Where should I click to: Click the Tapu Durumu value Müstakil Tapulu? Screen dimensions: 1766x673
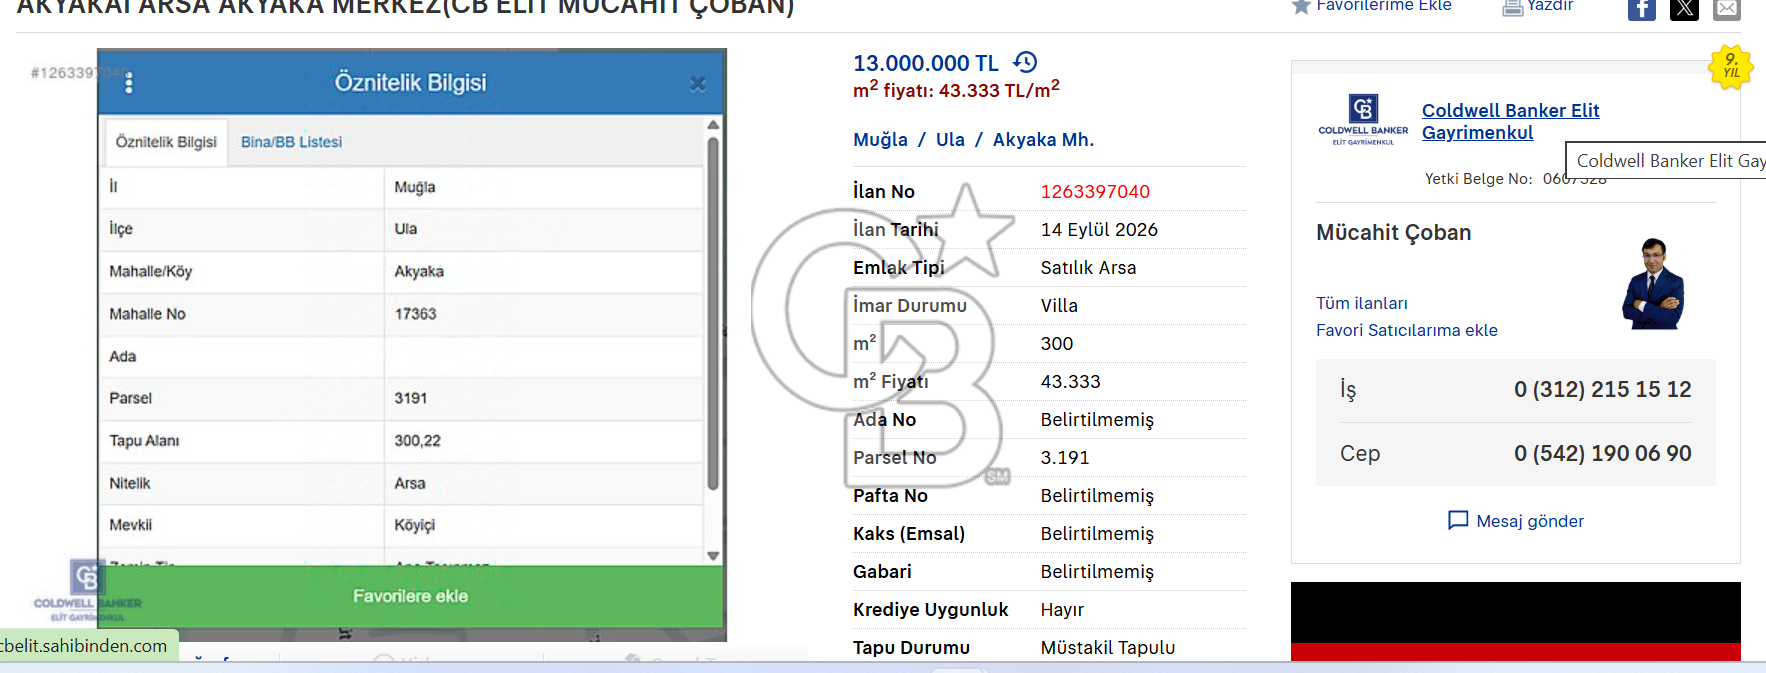click(x=1107, y=648)
